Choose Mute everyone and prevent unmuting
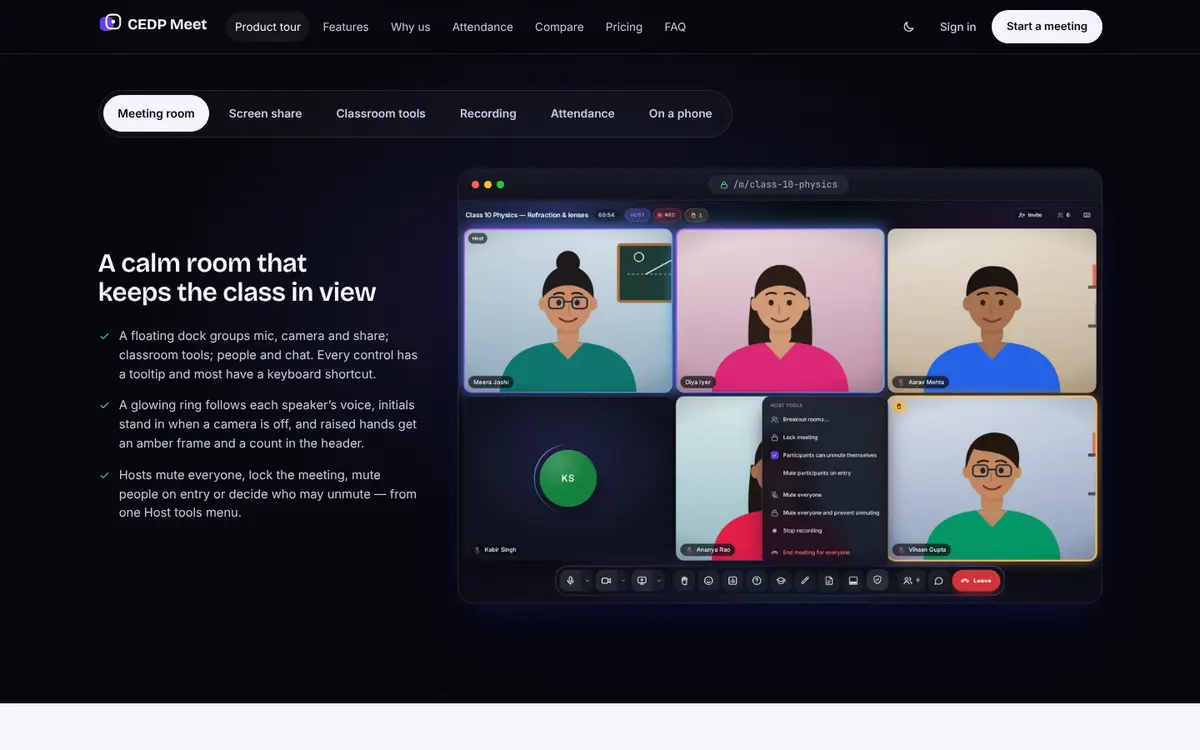Viewport: 1200px width, 750px height. (x=824, y=512)
